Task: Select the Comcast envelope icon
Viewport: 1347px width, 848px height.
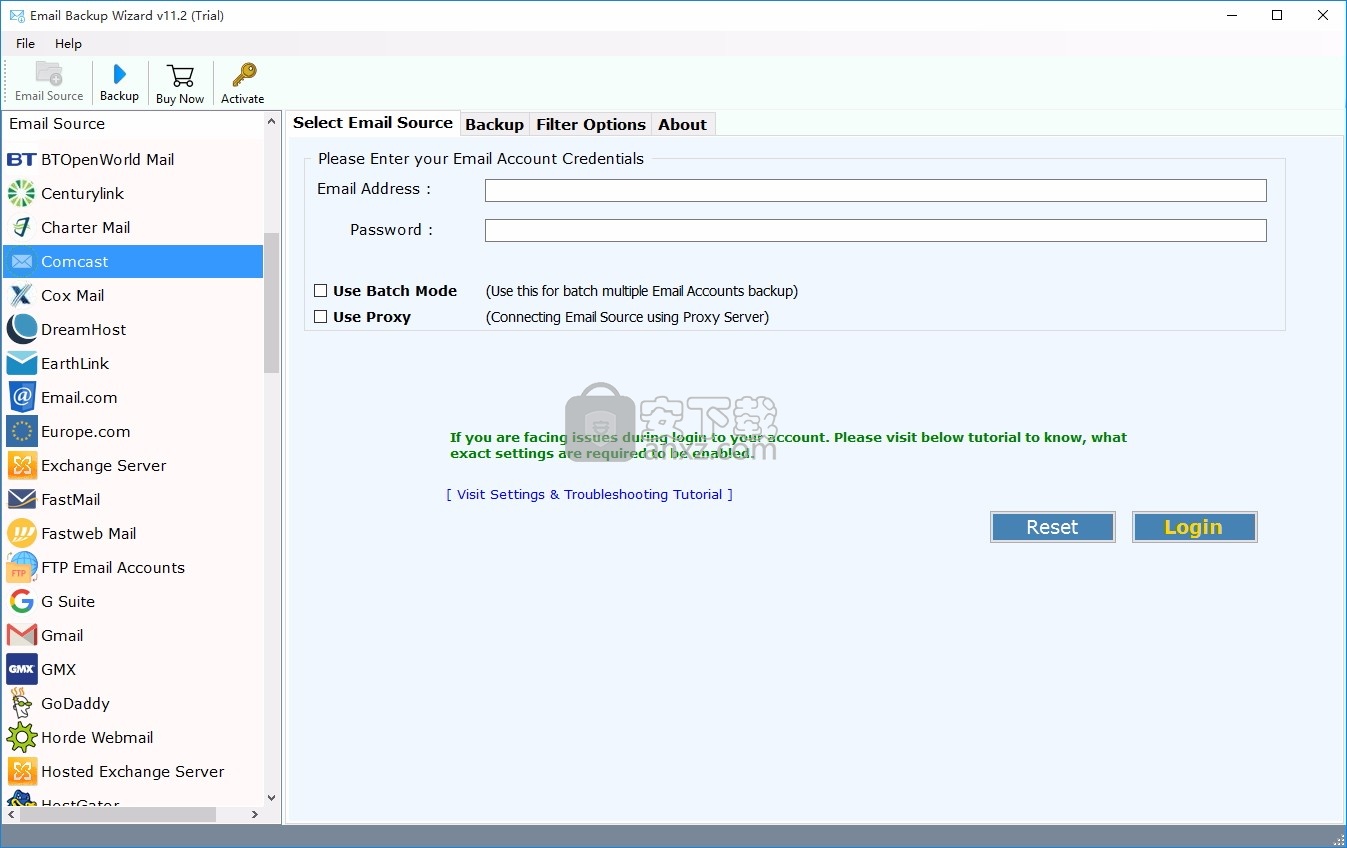Action: tap(21, 261)
